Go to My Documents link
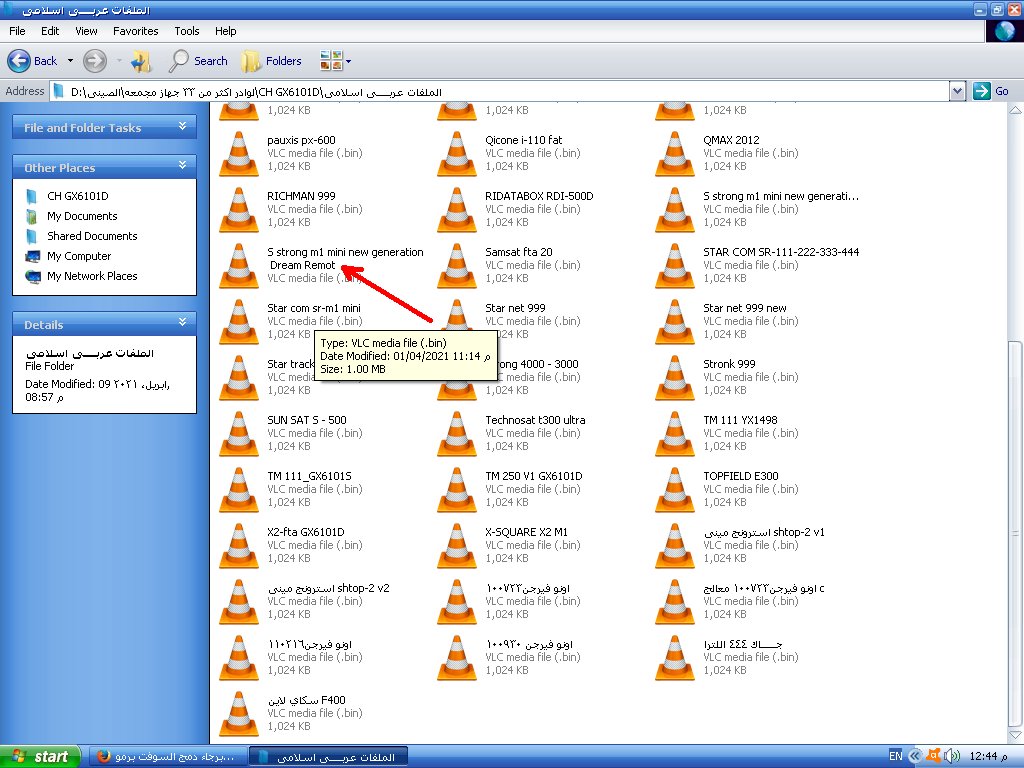This screenshot has width=1024, height=768. (82, 216)
